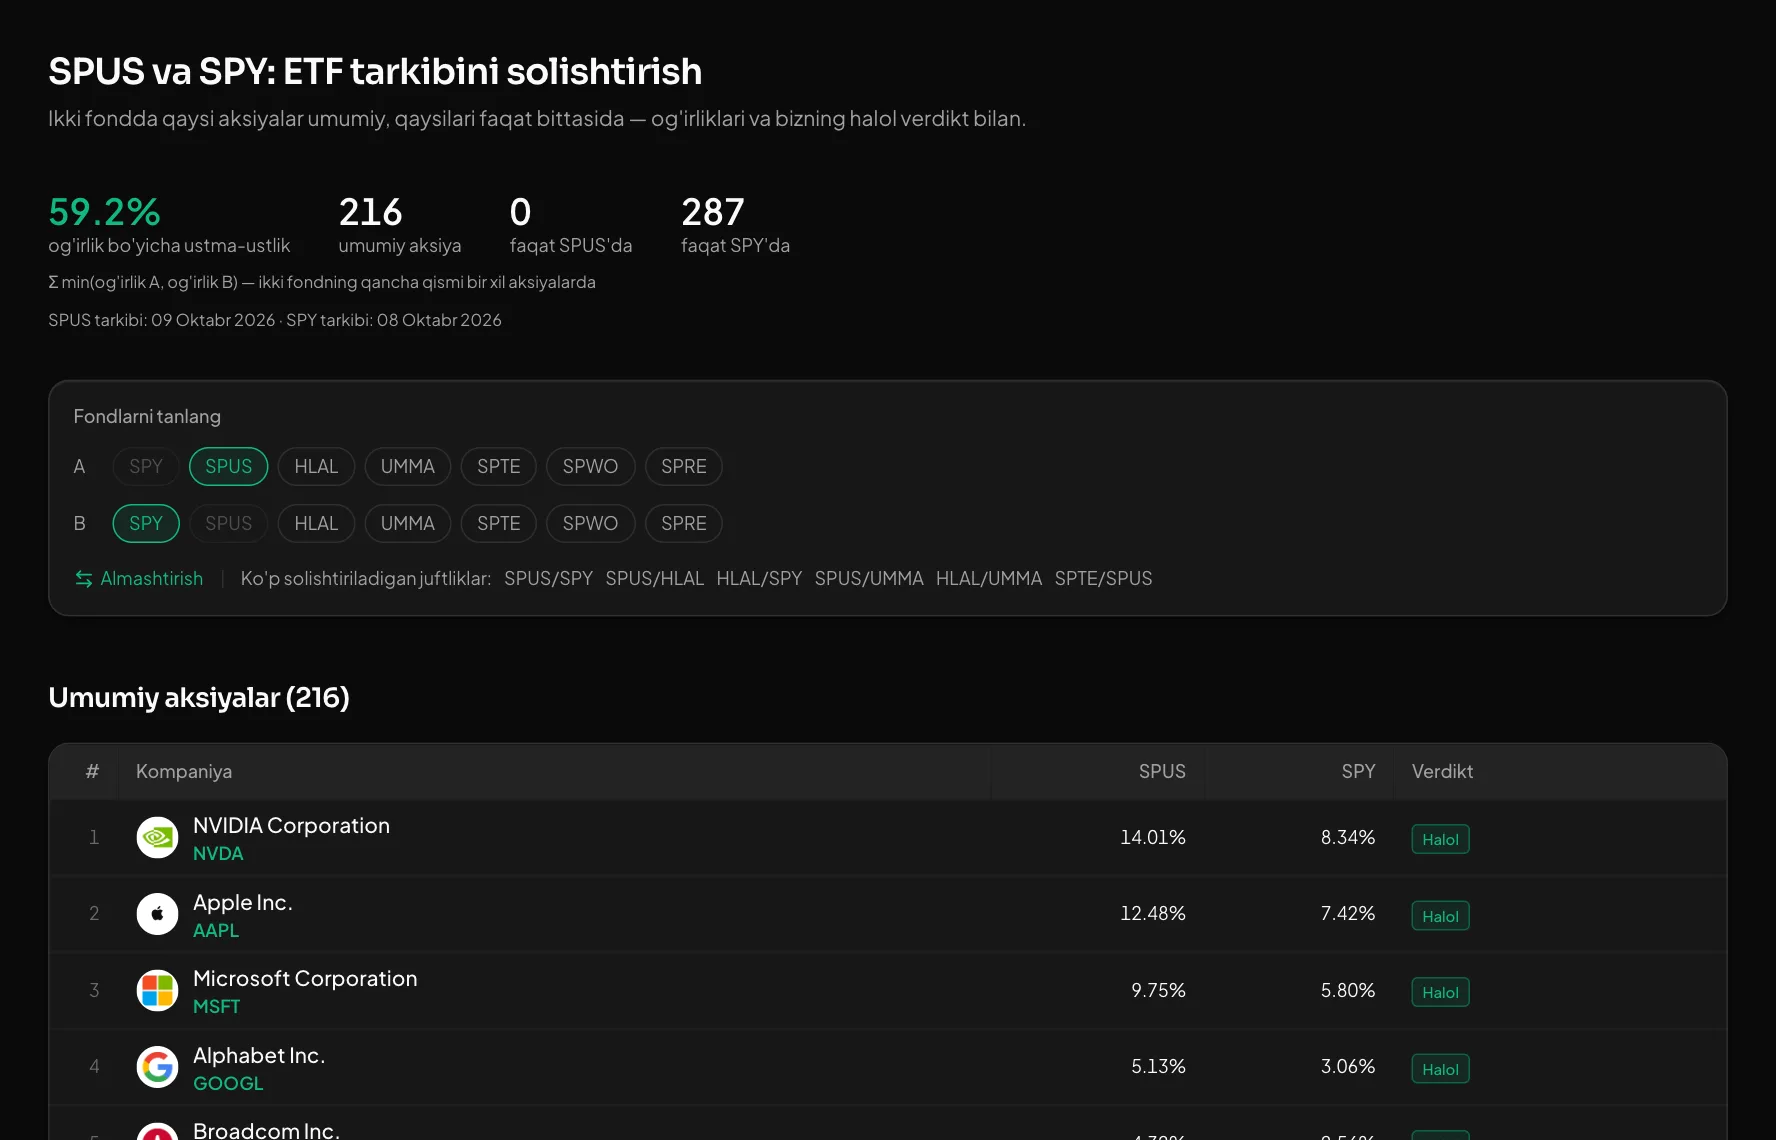Image resolution: width=1776 pixels, height=1140 pixels.
Task: Select HLAL in fund row B
Action: coord(316,523)
